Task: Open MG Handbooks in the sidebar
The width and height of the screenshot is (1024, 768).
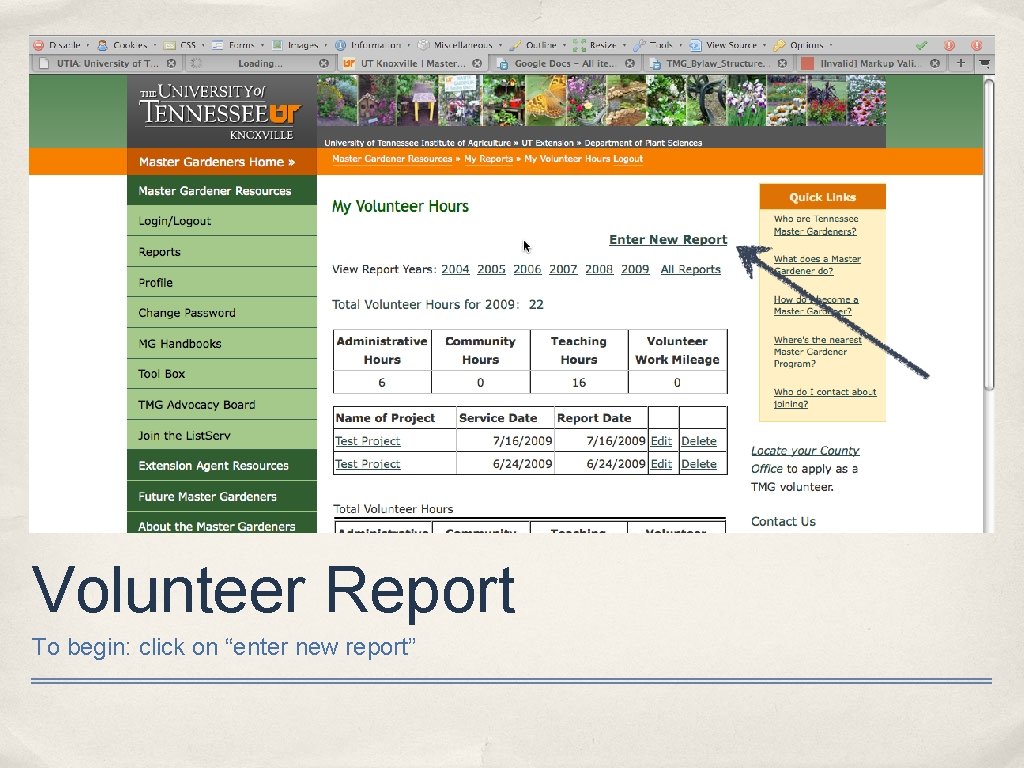Action: click(222, 343)
